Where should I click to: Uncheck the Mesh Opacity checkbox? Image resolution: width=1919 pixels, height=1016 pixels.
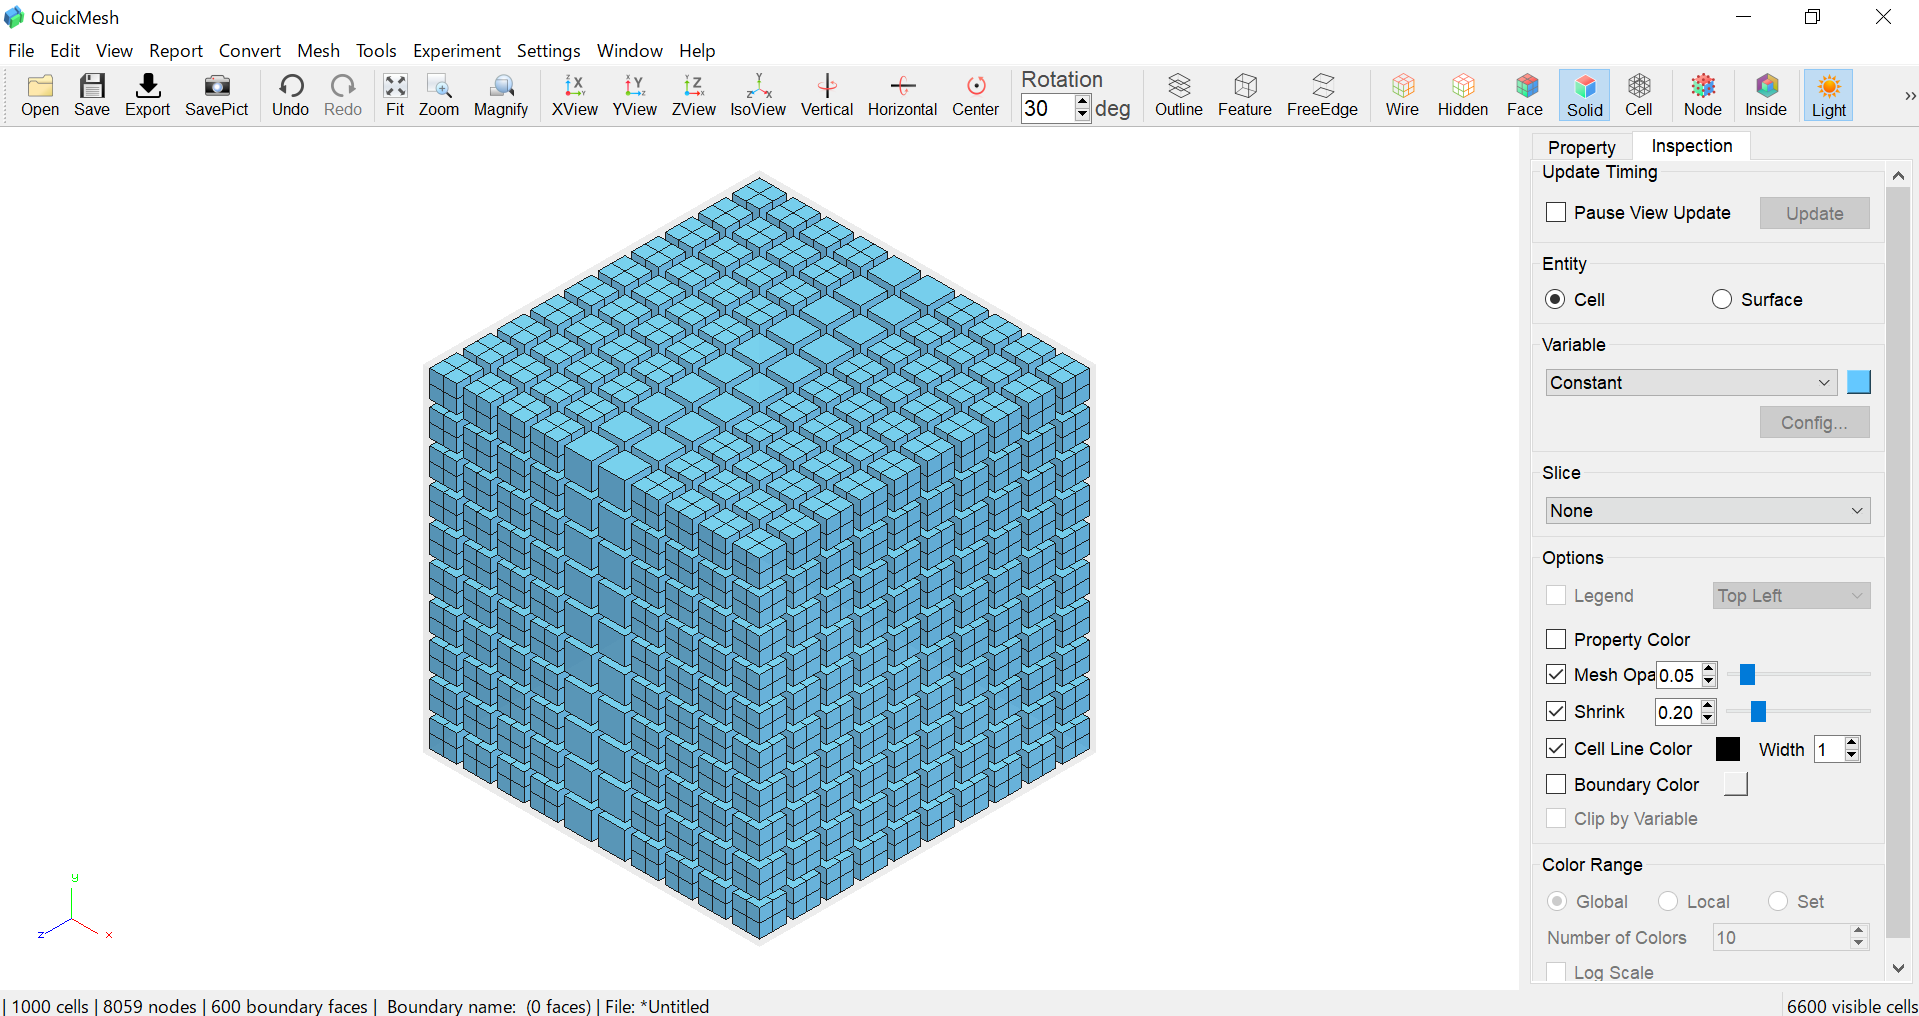(x=1556, y=674)
